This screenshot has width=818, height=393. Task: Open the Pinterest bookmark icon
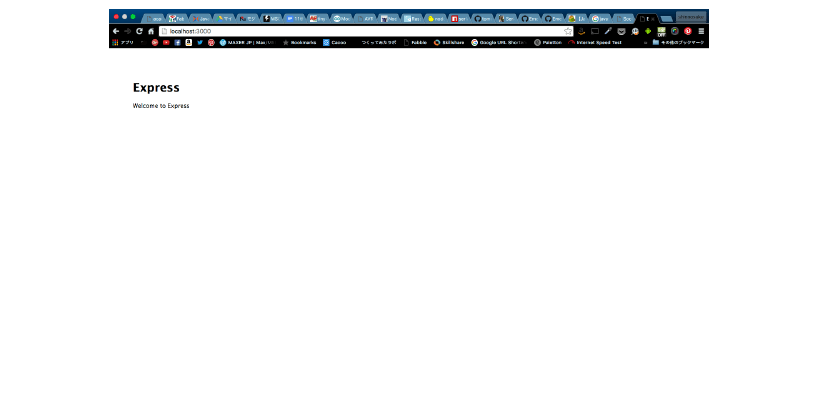[x=211, y=43]
